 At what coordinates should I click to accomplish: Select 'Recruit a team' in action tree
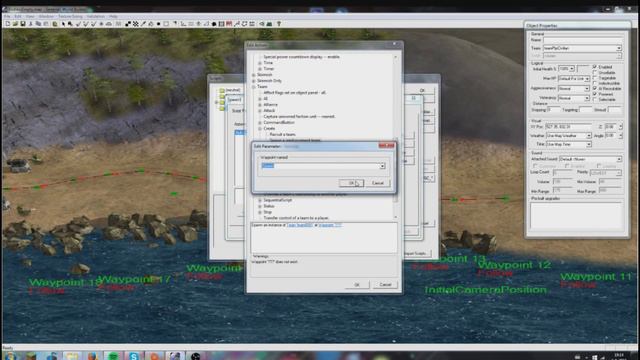click(x=282, y=134)
